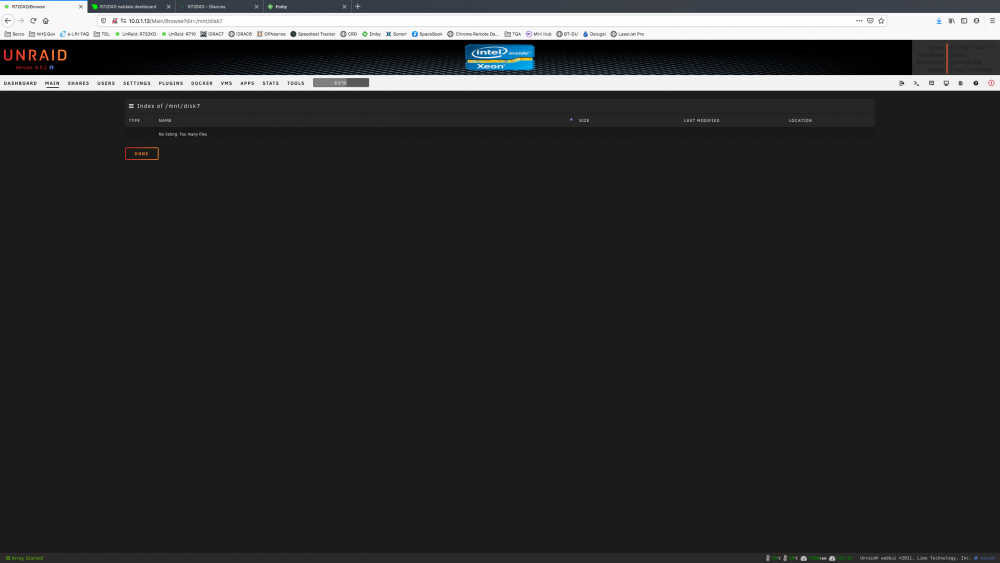Screen dimensions: 1000x563
Task: Open the Terminal icon in Unraid toolbar
Action: coord(916,83)
